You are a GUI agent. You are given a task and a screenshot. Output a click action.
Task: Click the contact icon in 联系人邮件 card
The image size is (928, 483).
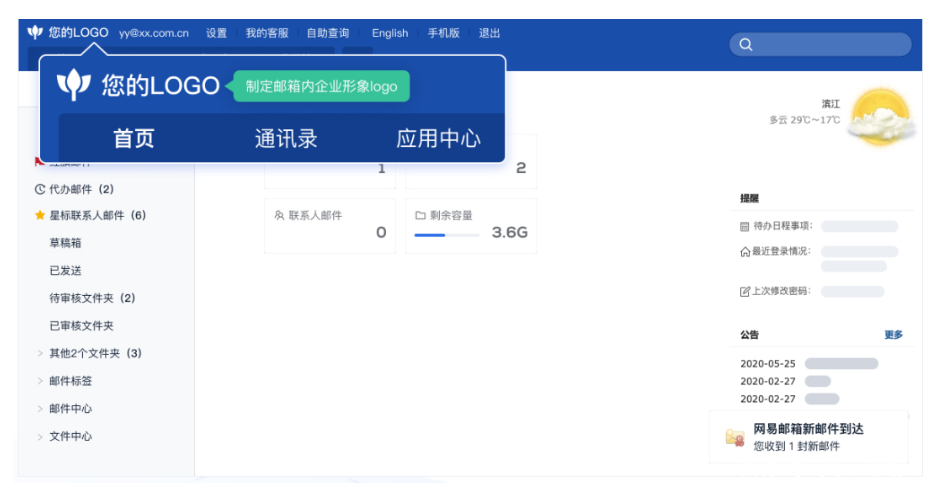coord(279,215)
